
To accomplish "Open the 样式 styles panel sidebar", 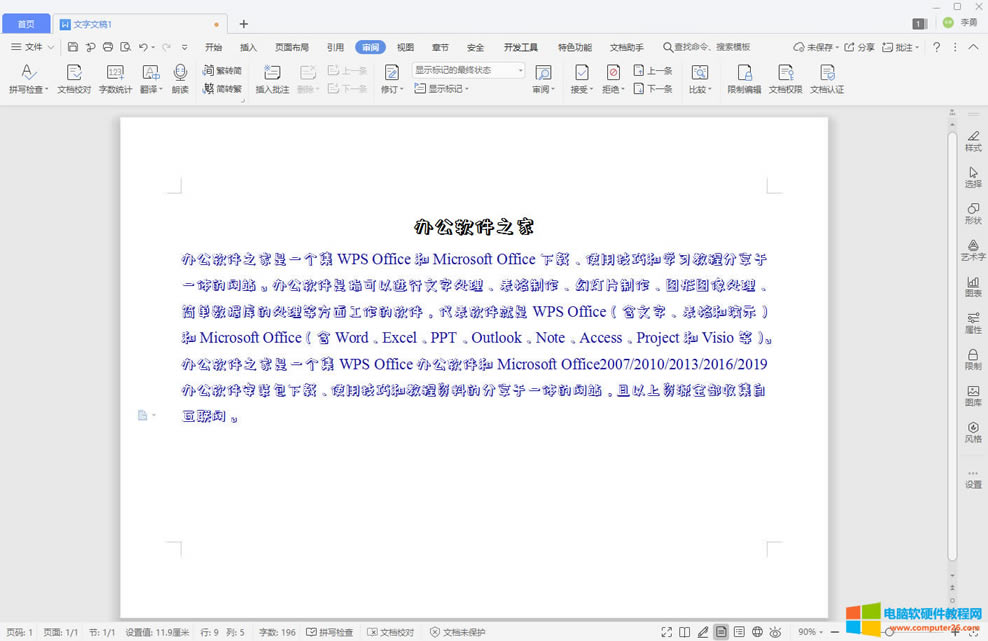I will click(972, 141).
